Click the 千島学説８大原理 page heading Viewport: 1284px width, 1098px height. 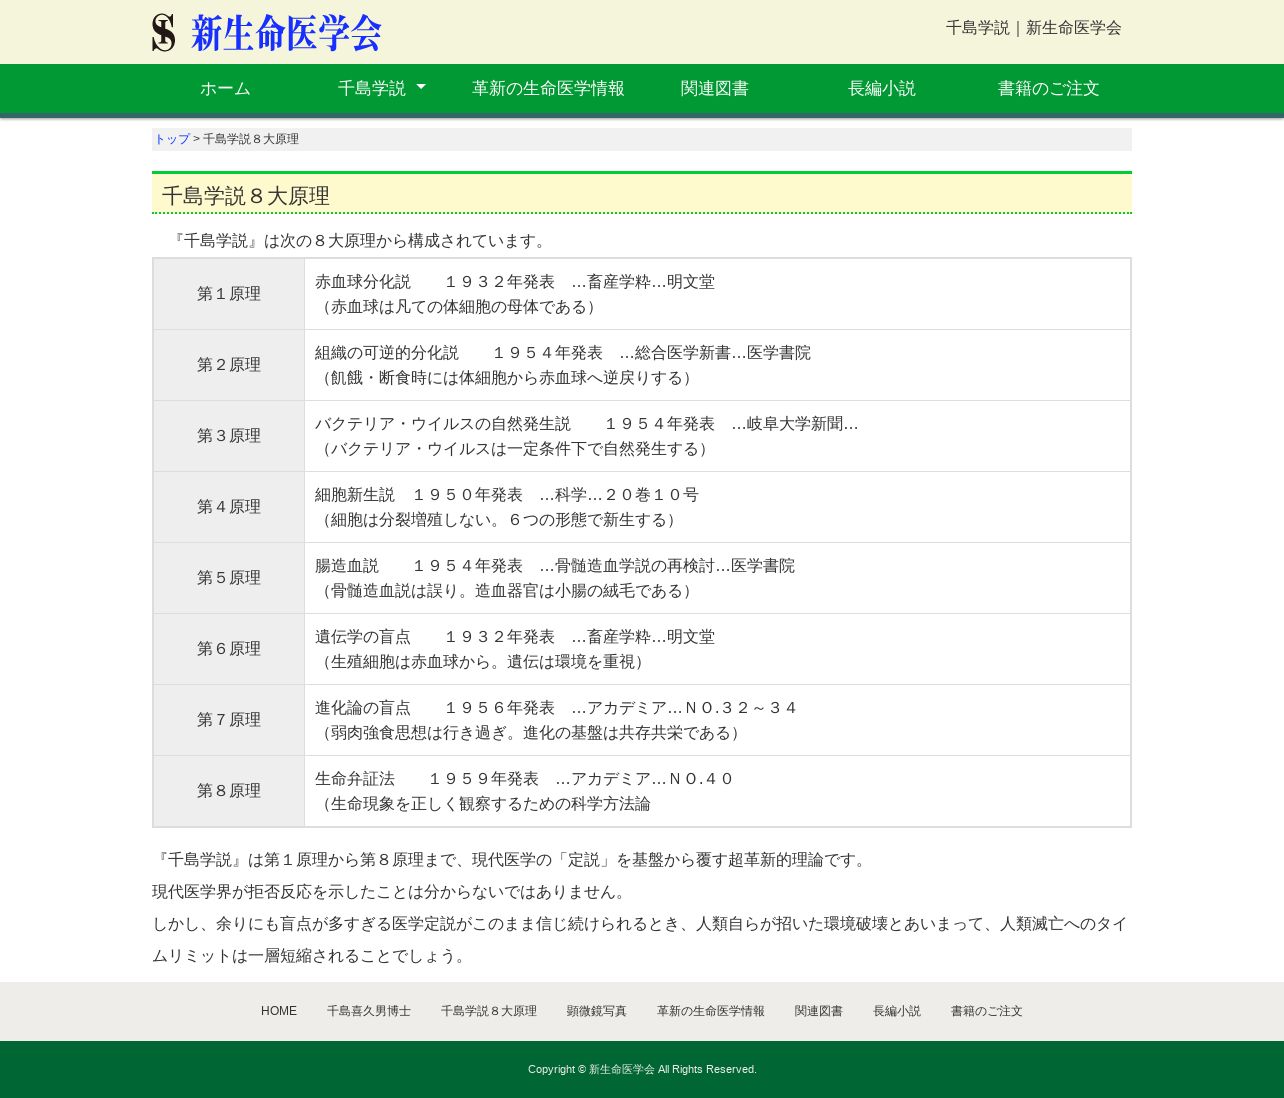tap(642, 194)
